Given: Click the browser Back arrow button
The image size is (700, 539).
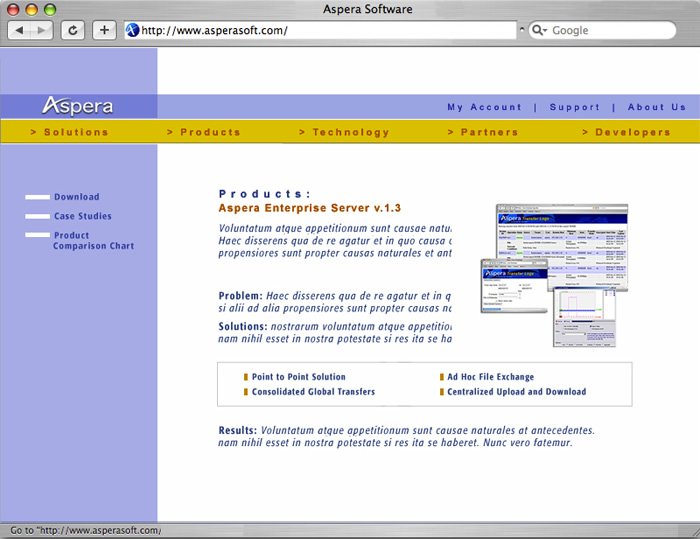Looking at the screenshot, I should pyautogui.click(x=19, y=30).
